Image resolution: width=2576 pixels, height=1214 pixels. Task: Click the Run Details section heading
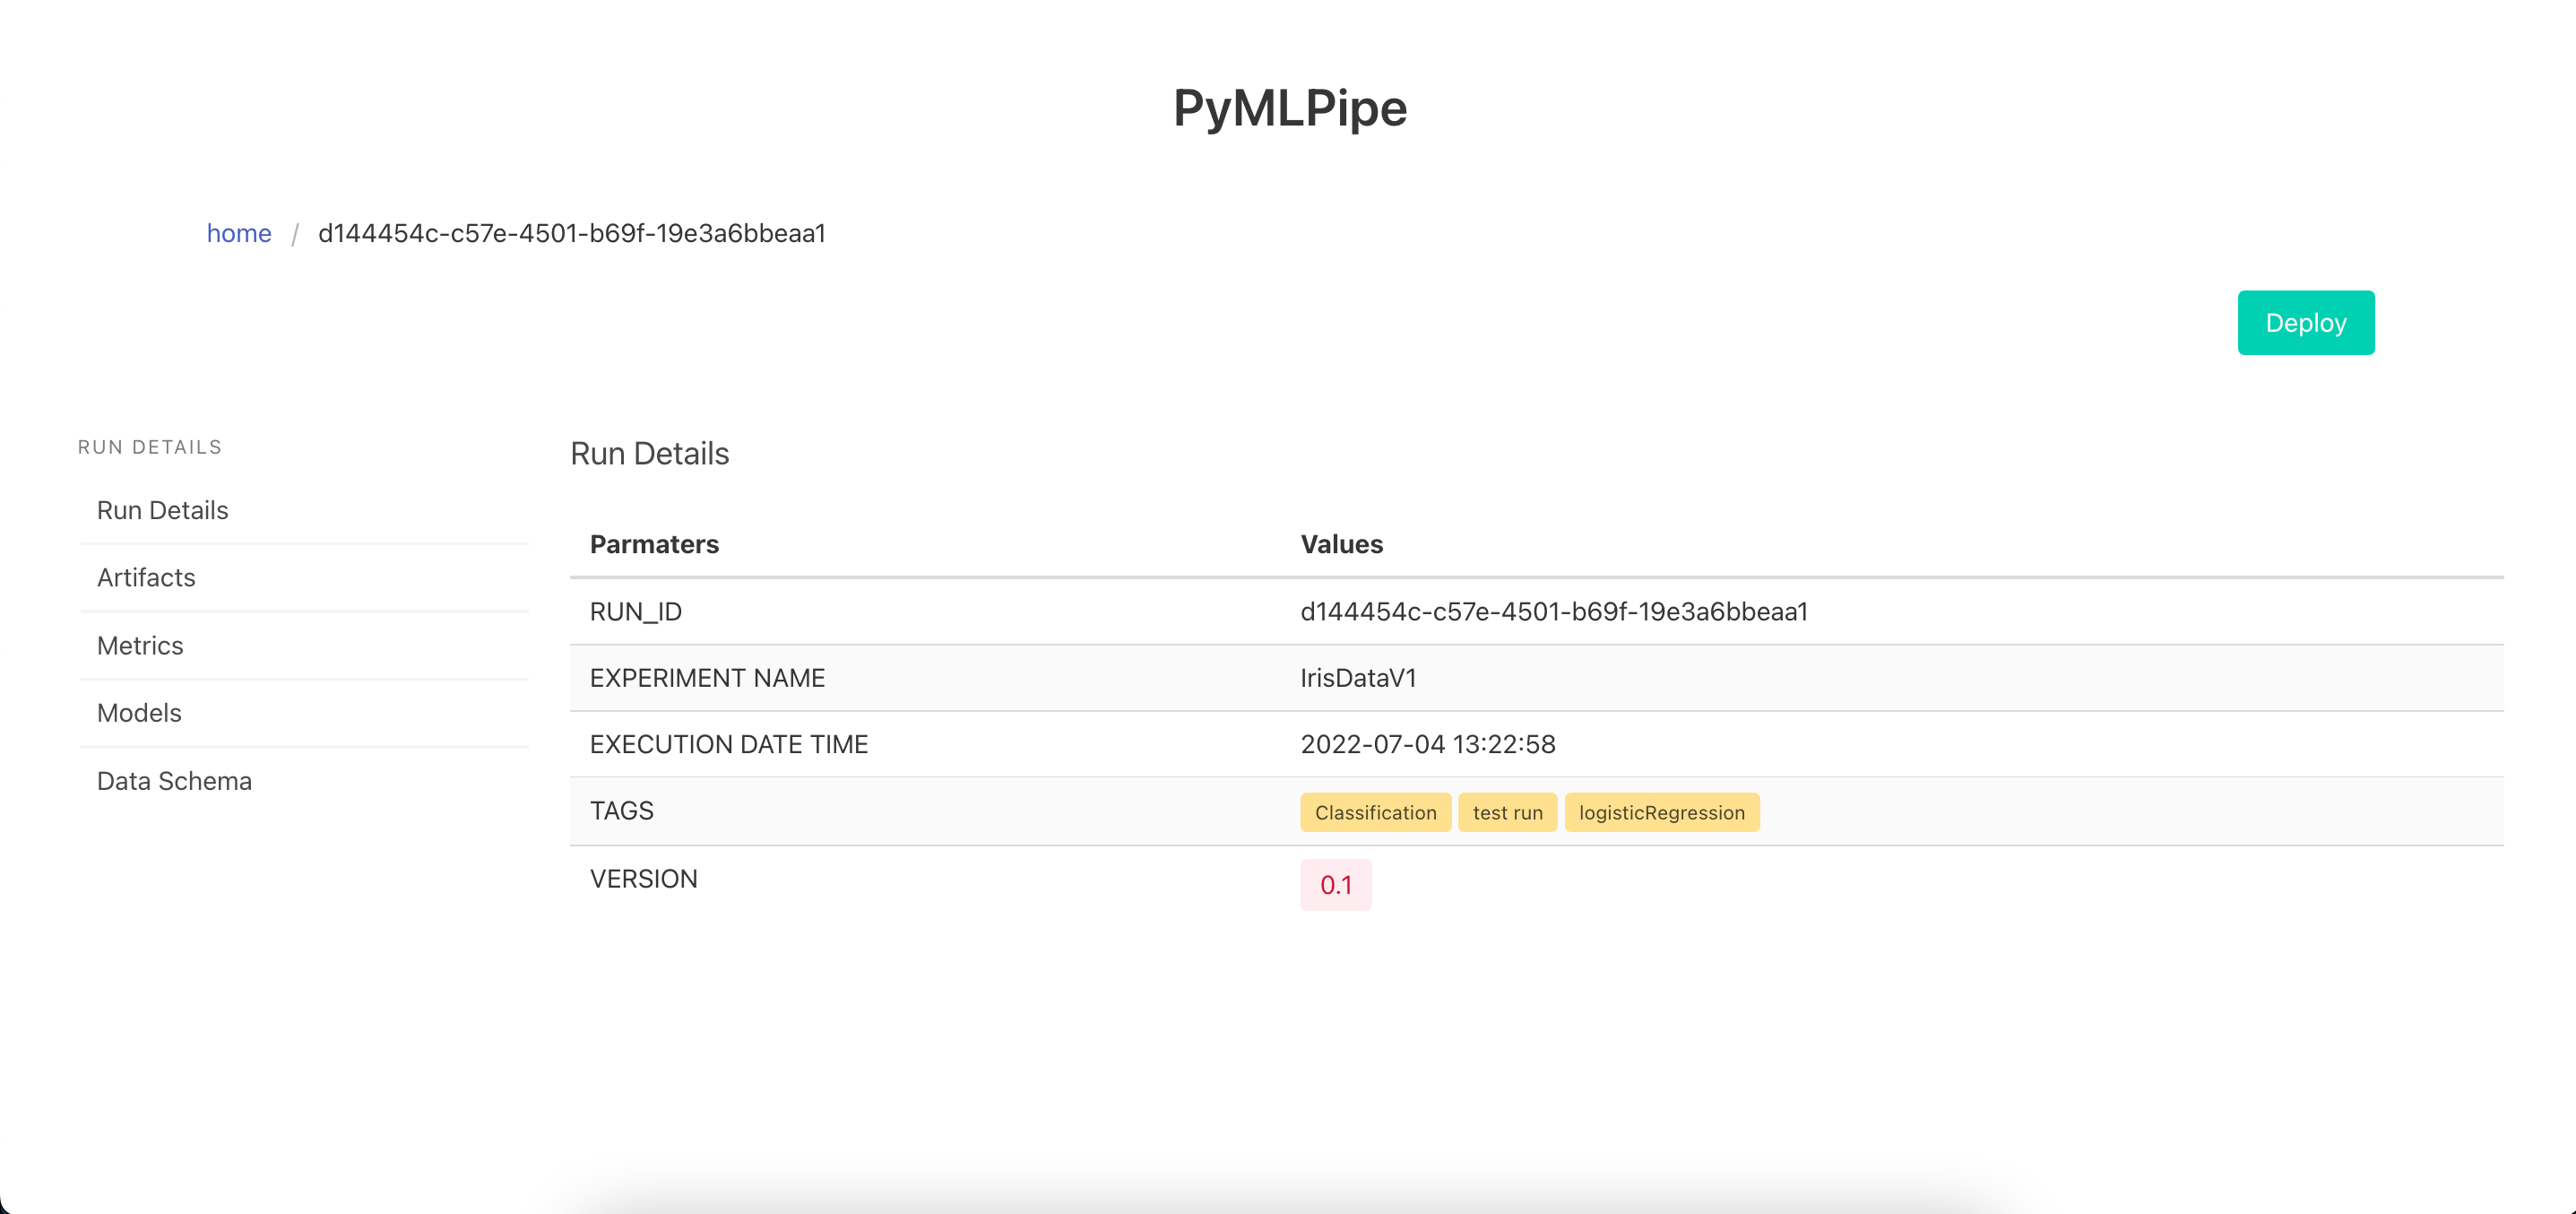coord(649,453)
